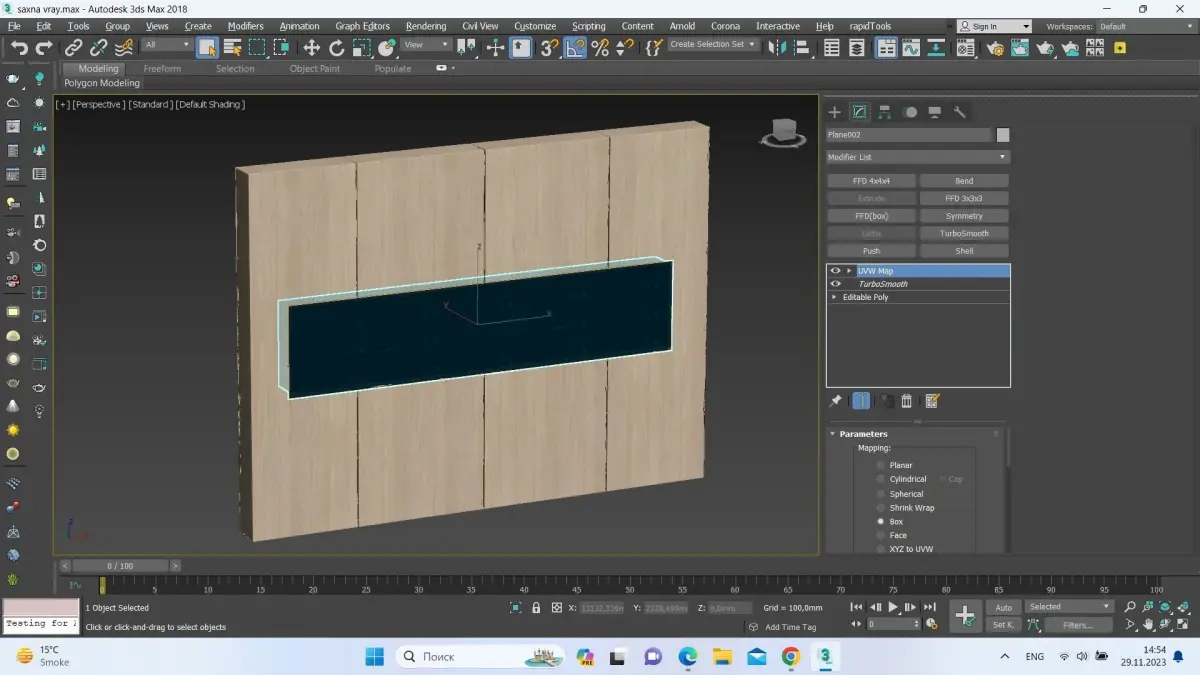Select the Move tool
Viewport: 1200px width, 675px height.
click(311, 47)
